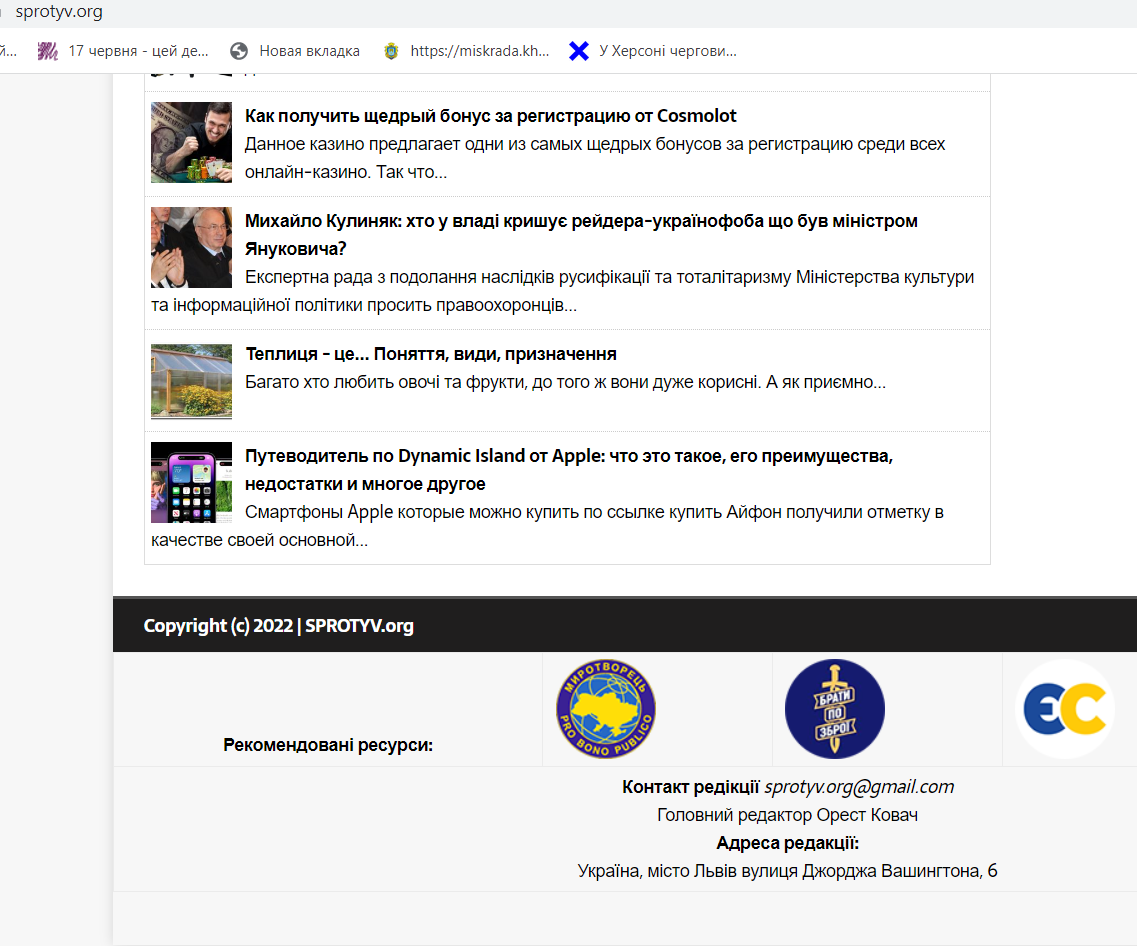Click the Myrotvorets globe logo
Viewport: 1137px width, 946px height.
(605, 708)
